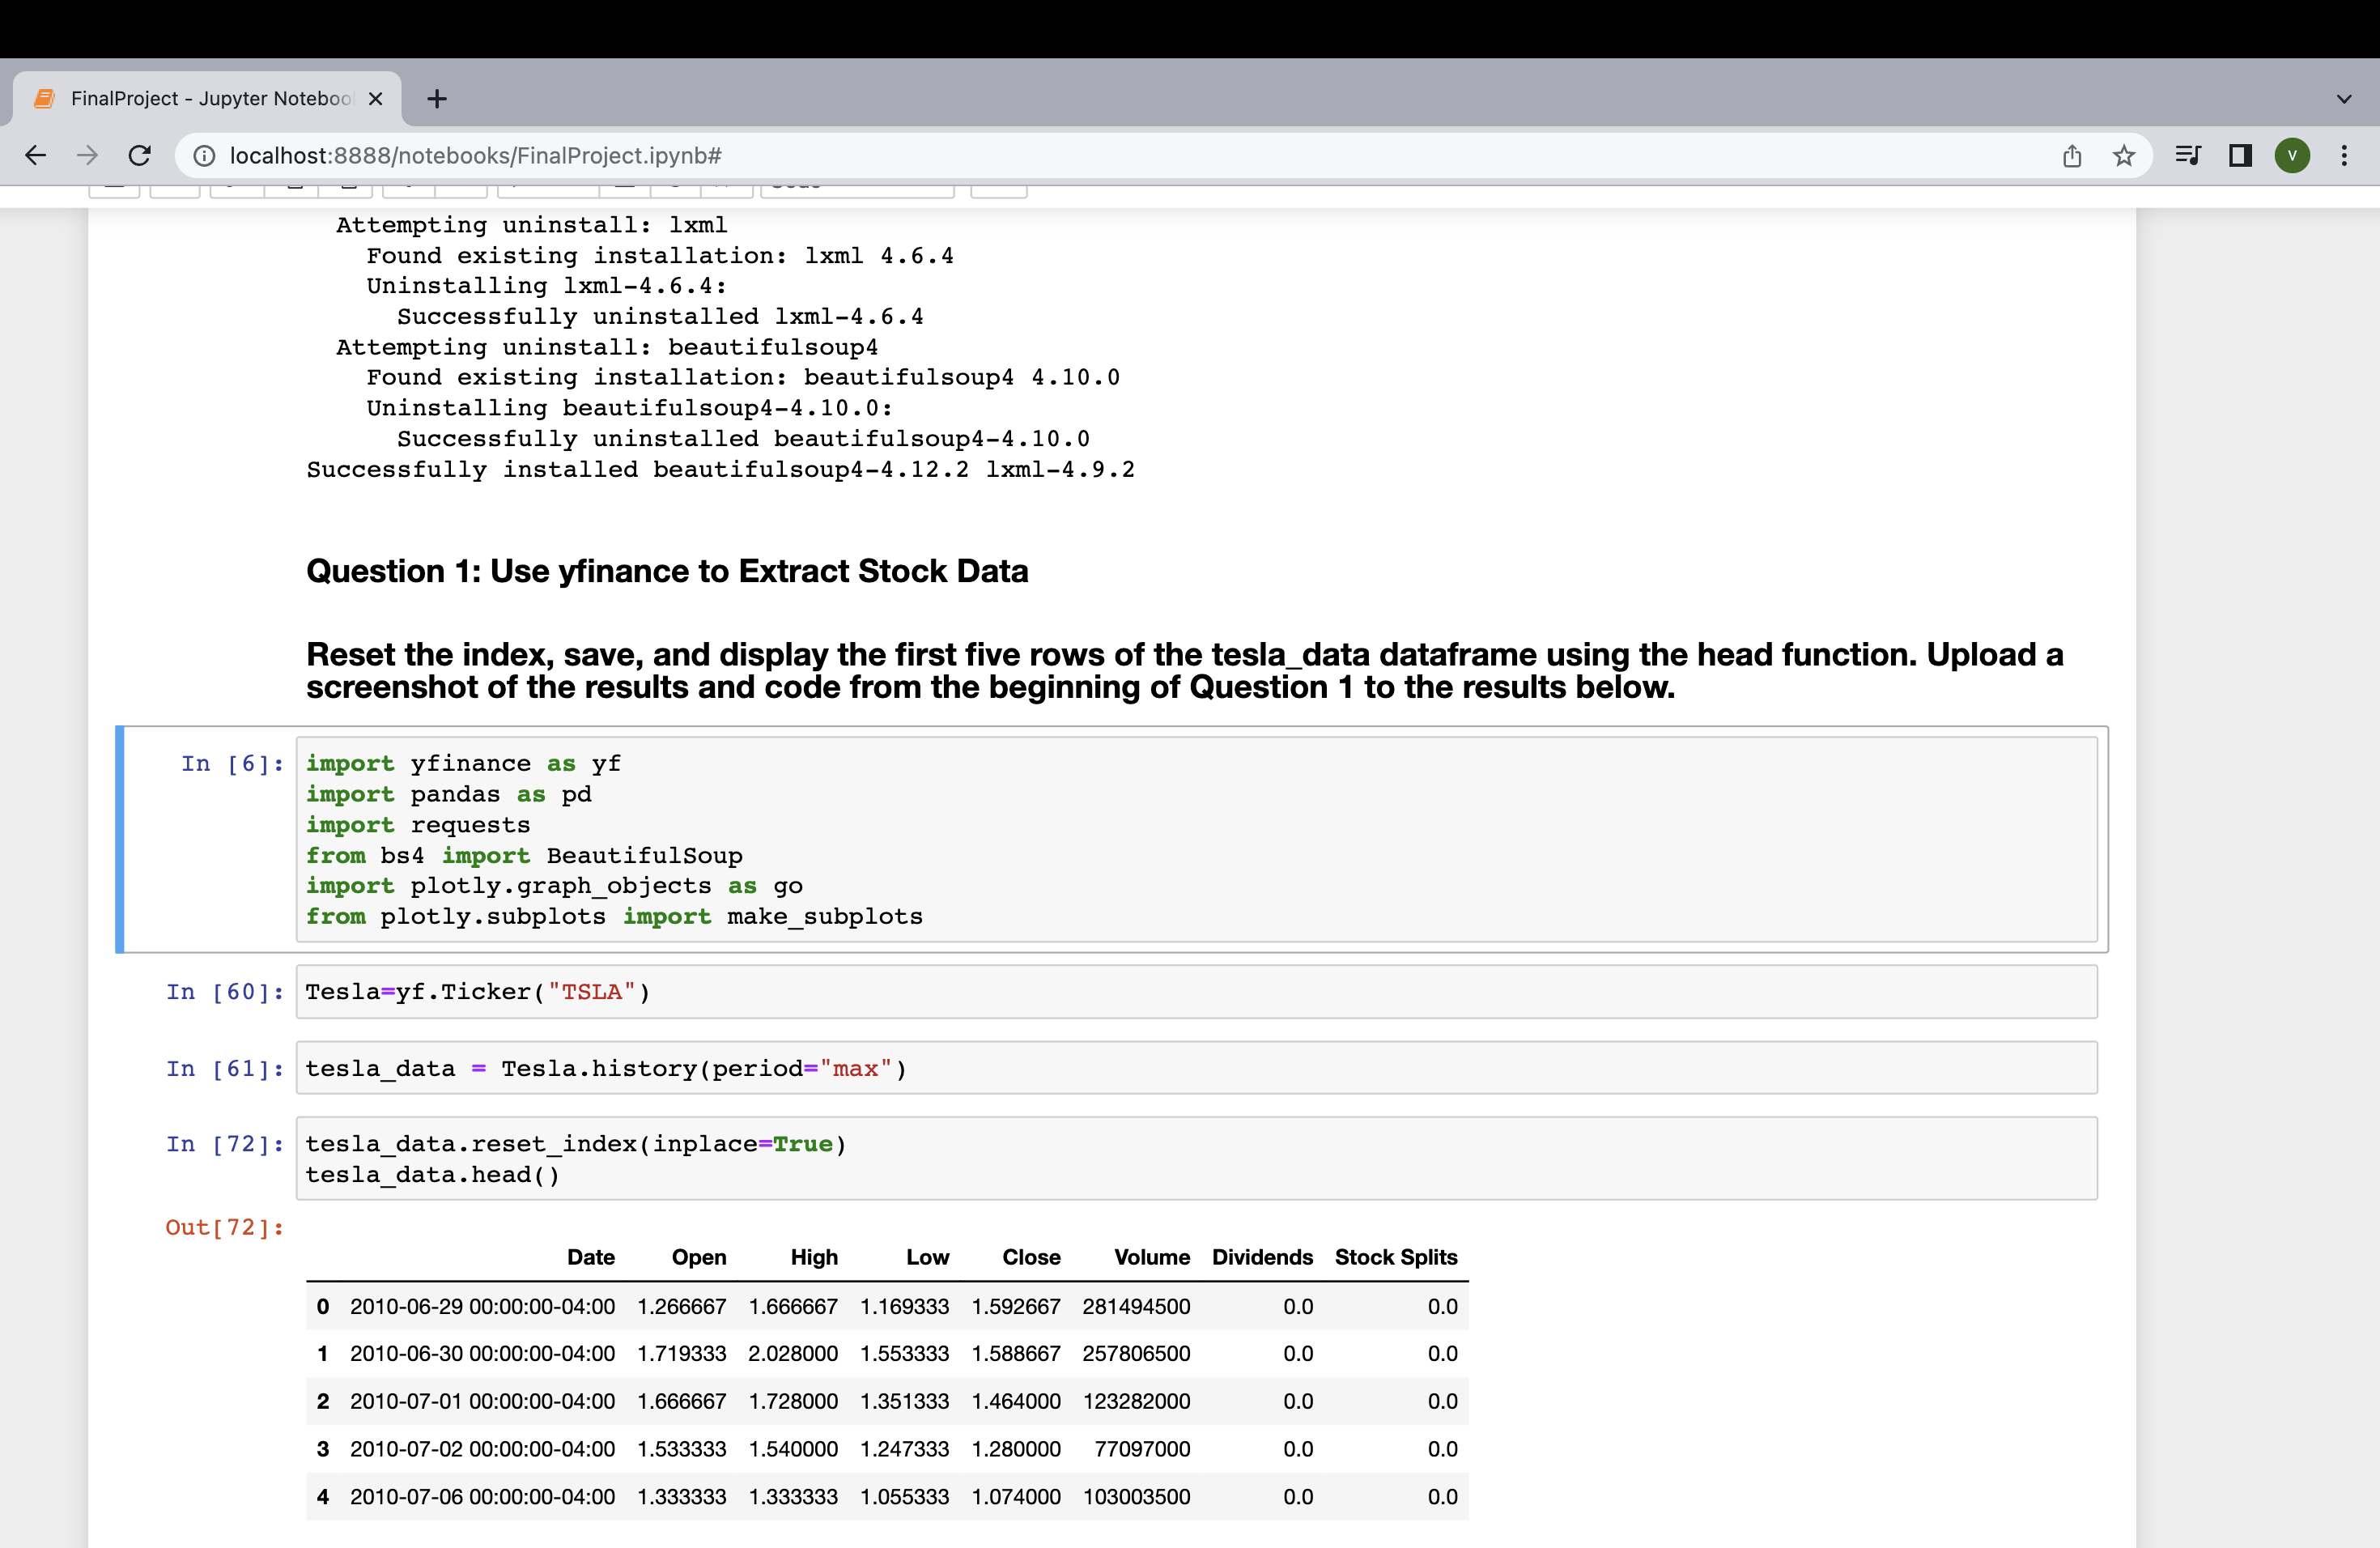Open a new browser tab with the plus button
Screen dimensions: 2380x1548
[437, 98]
